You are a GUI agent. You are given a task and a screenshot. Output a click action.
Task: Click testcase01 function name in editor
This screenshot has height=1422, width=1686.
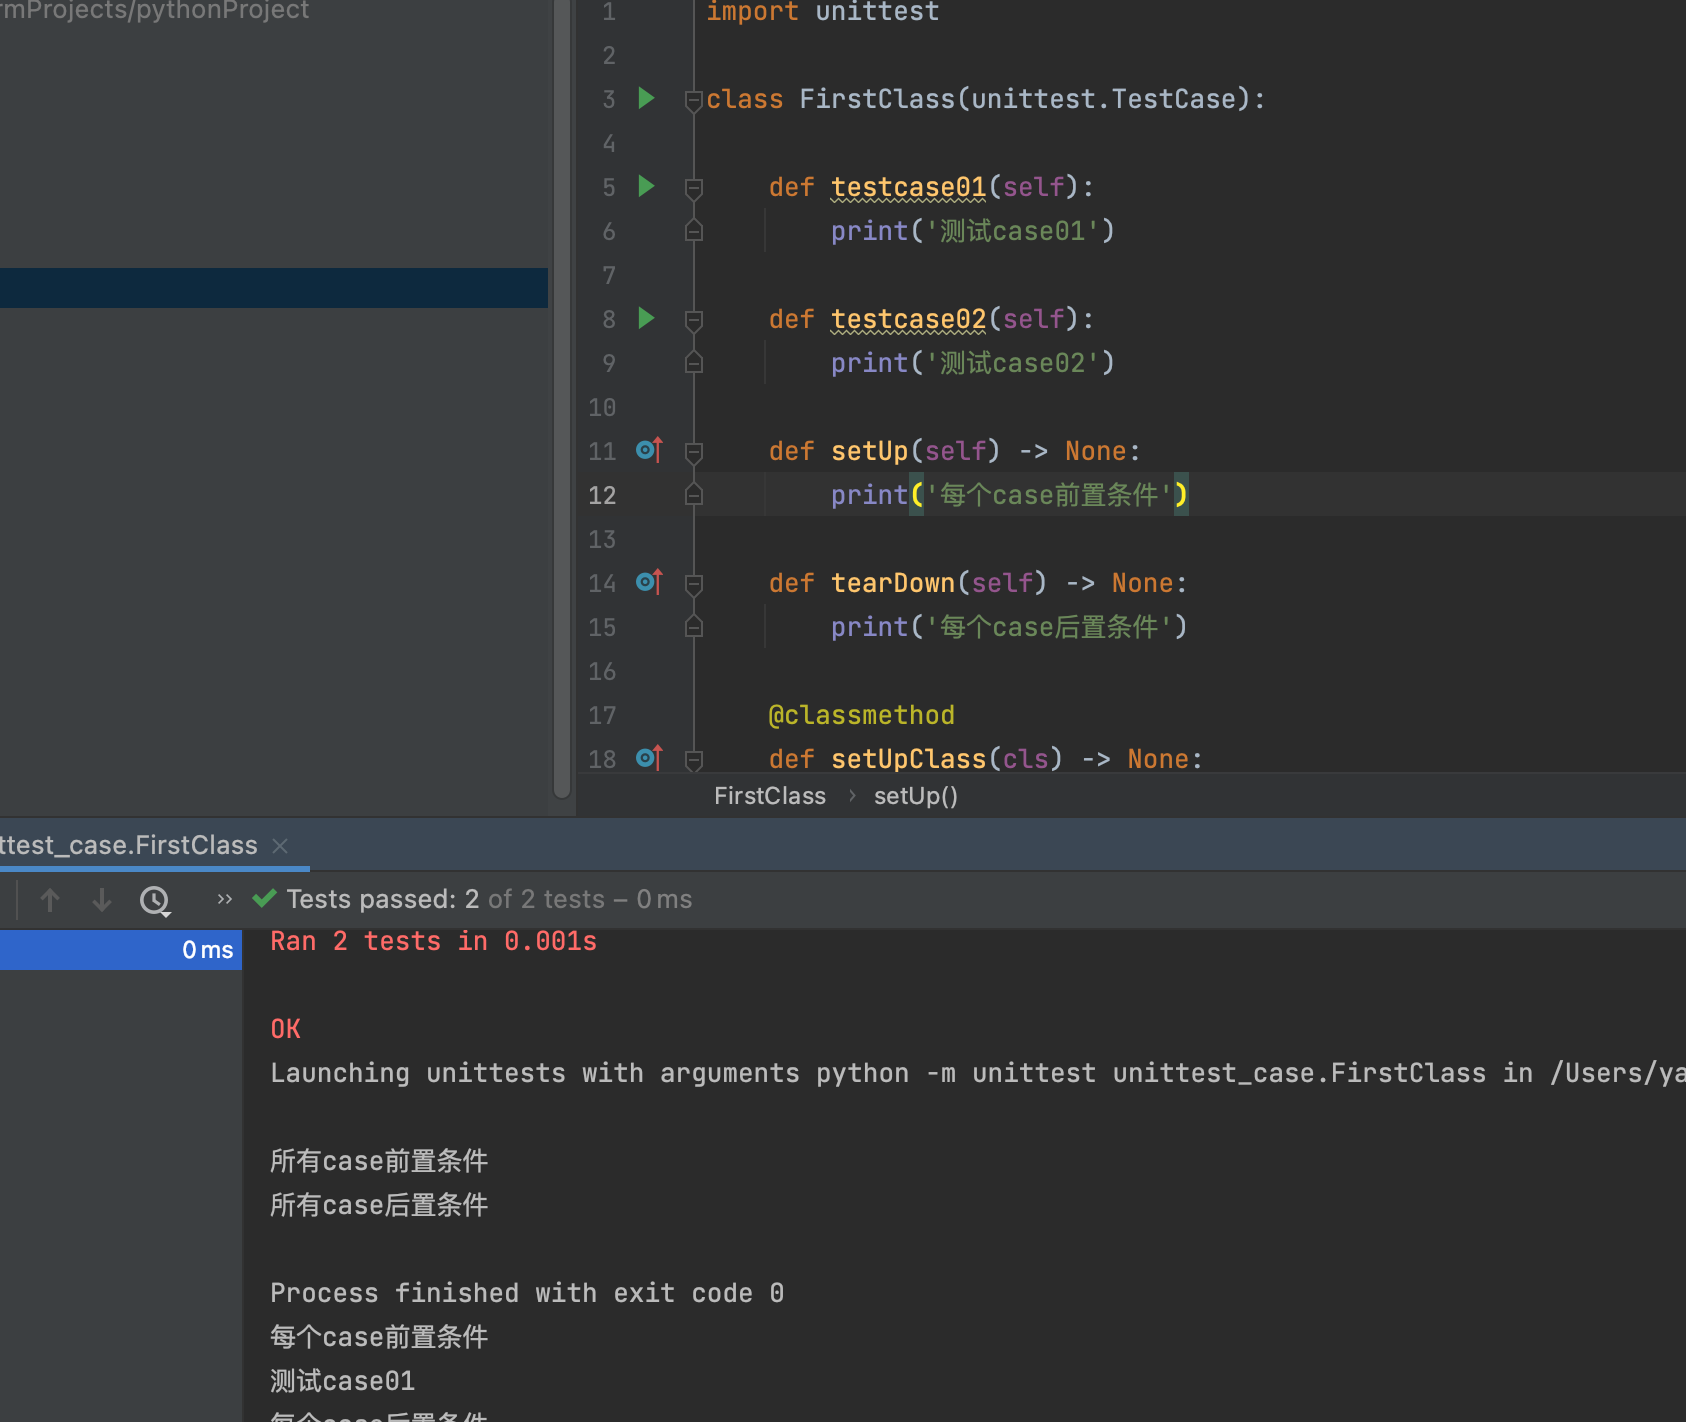908,187
